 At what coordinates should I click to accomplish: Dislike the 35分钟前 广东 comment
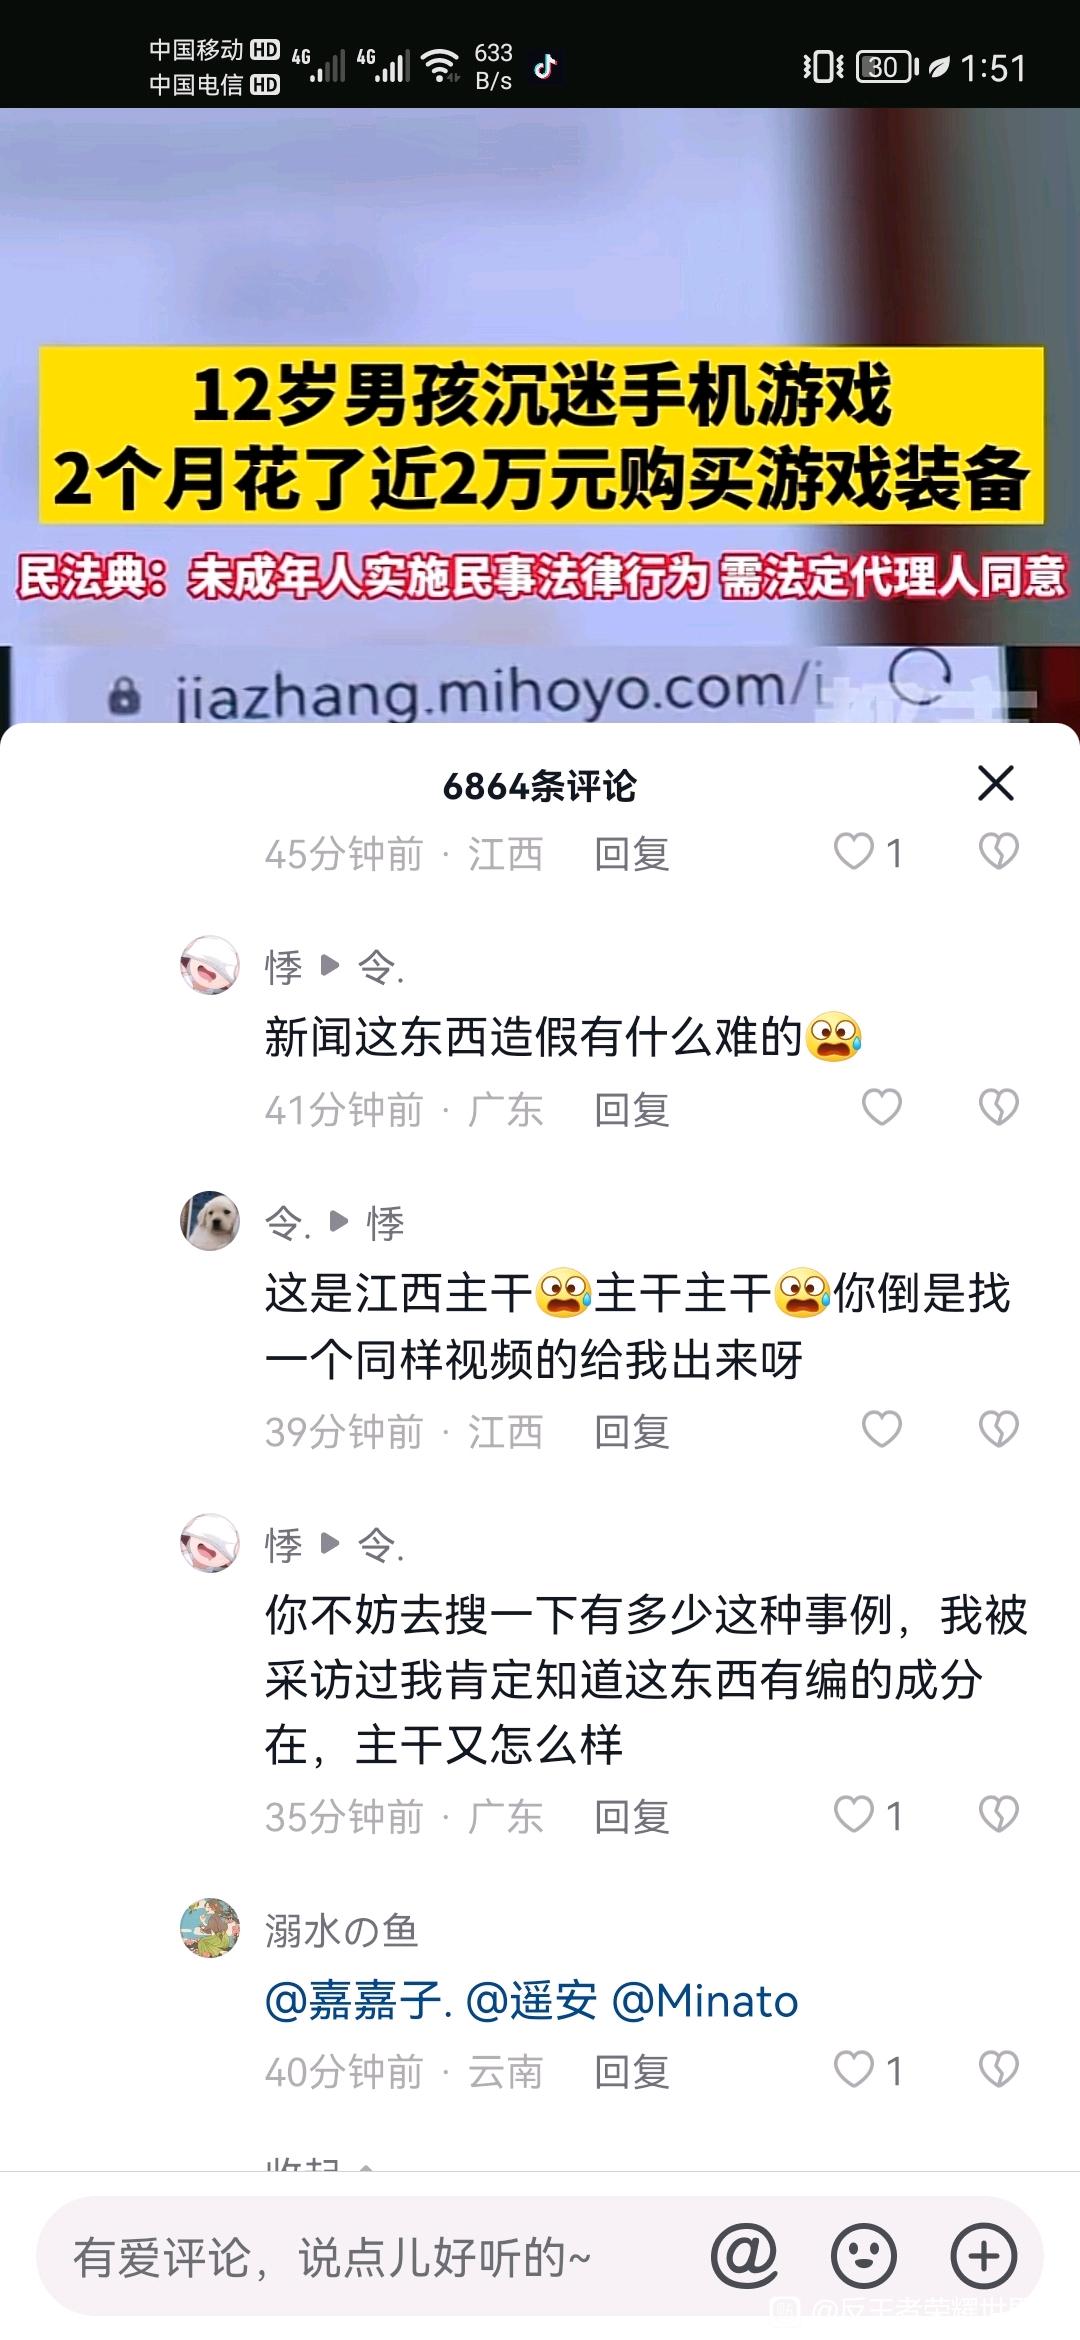998,1814
